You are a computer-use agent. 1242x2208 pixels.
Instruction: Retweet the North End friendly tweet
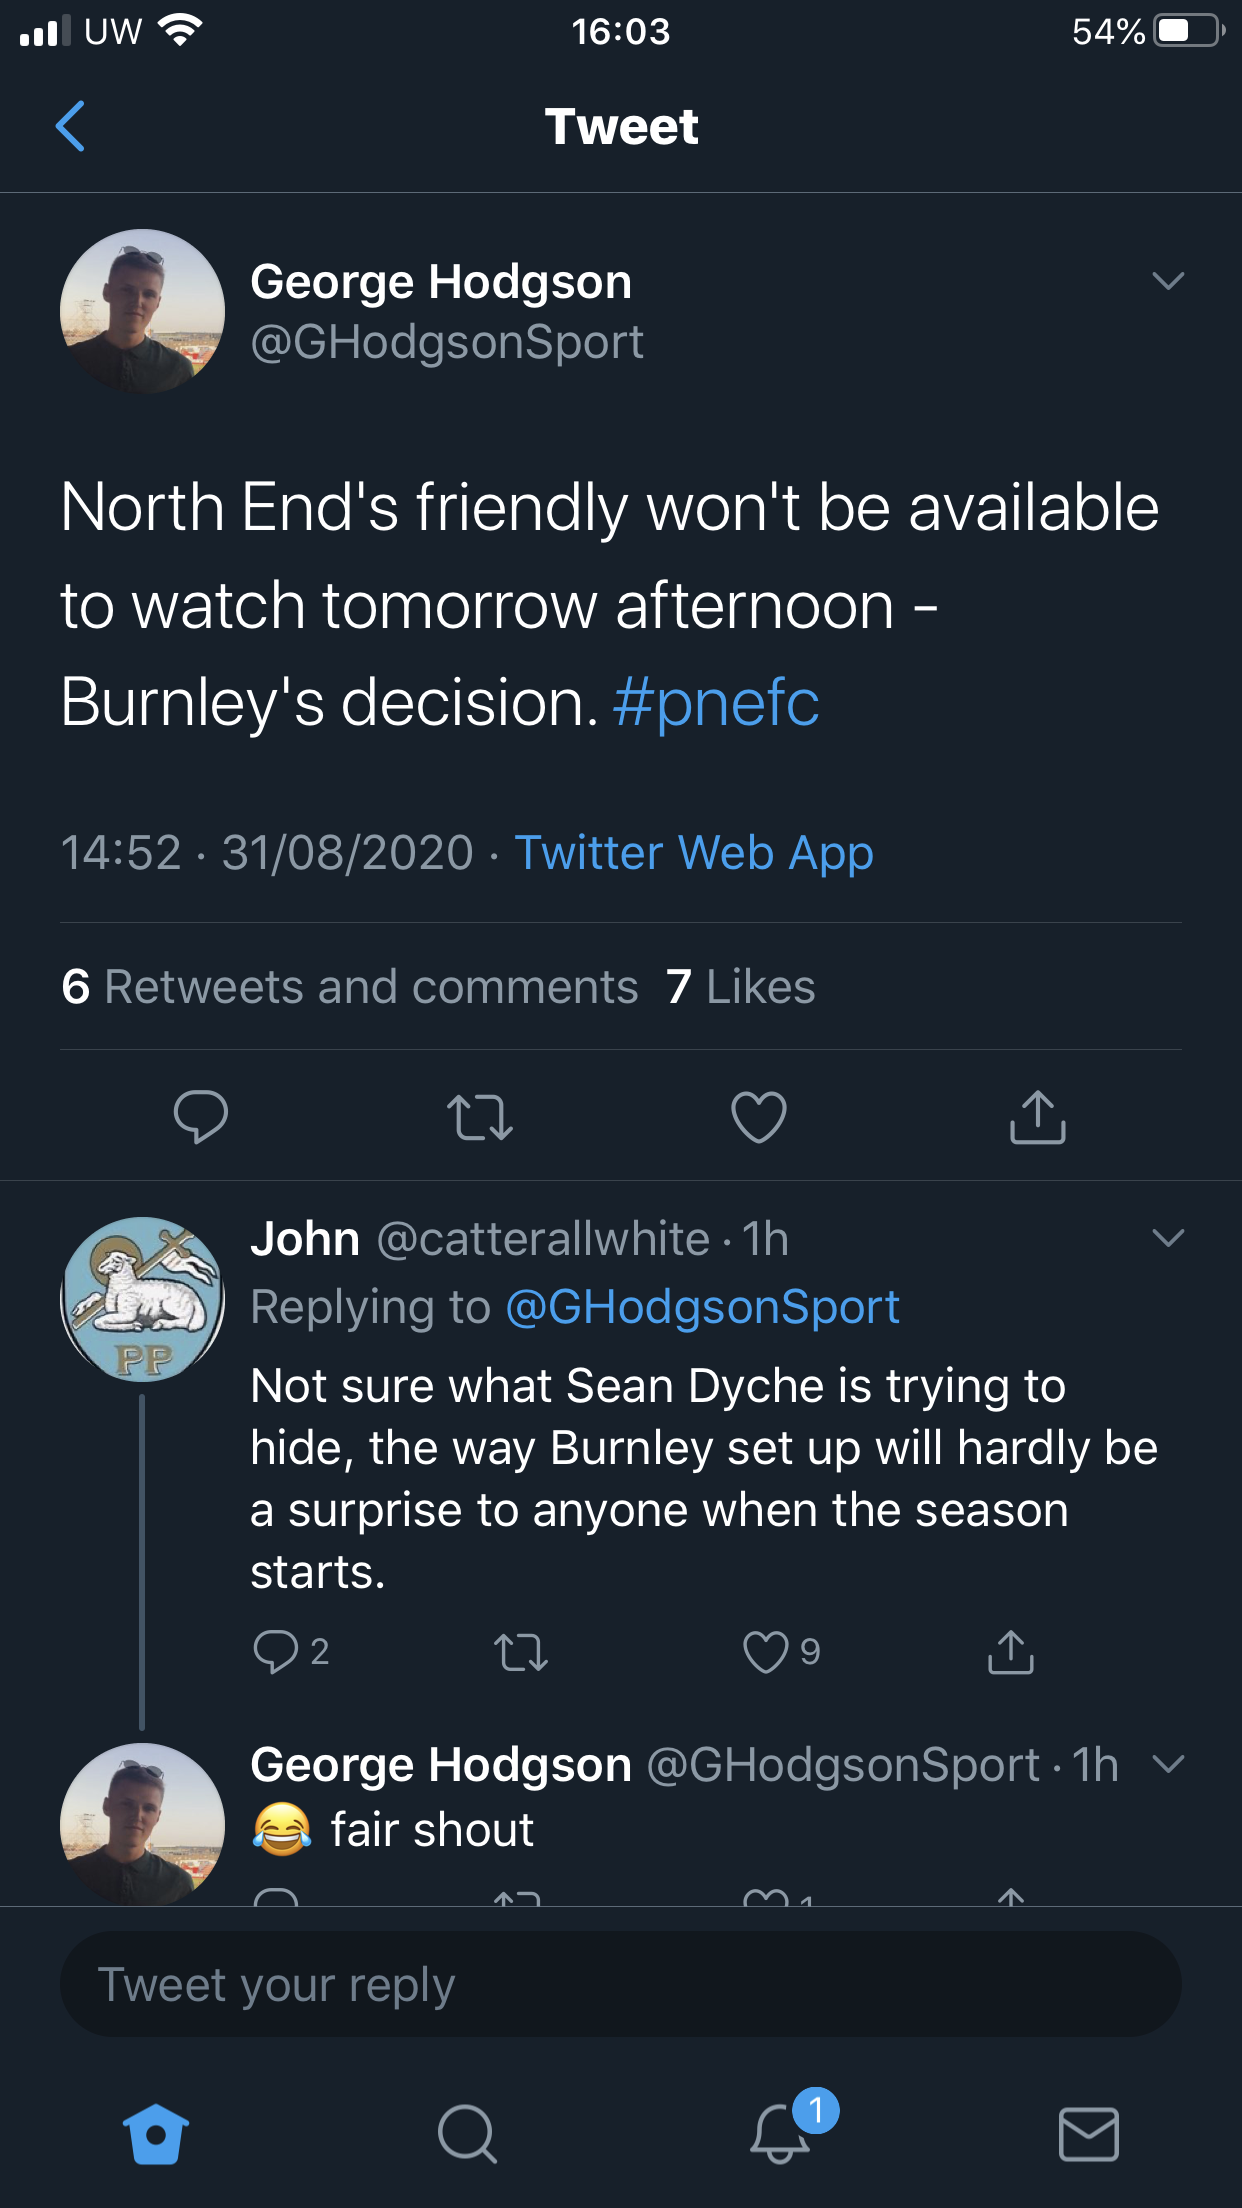pyautogui.click(x=480, y=1117)
